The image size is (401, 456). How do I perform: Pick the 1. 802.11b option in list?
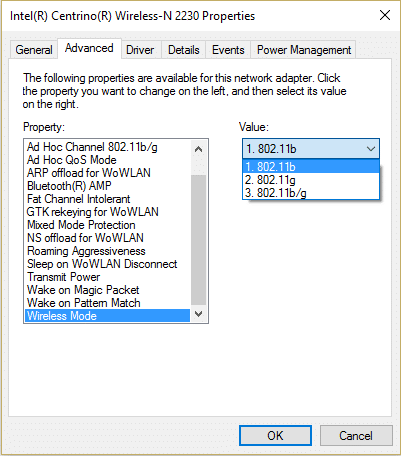point(311,167)
